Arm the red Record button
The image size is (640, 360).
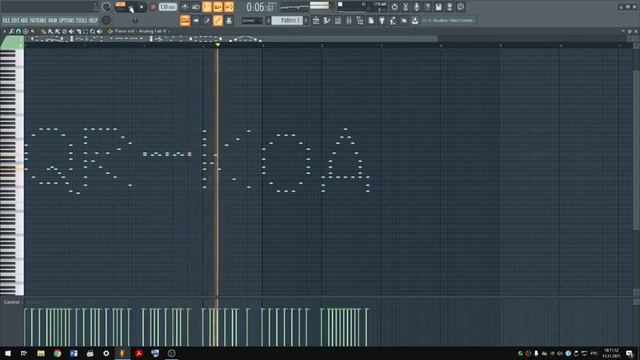coord(153,7)
